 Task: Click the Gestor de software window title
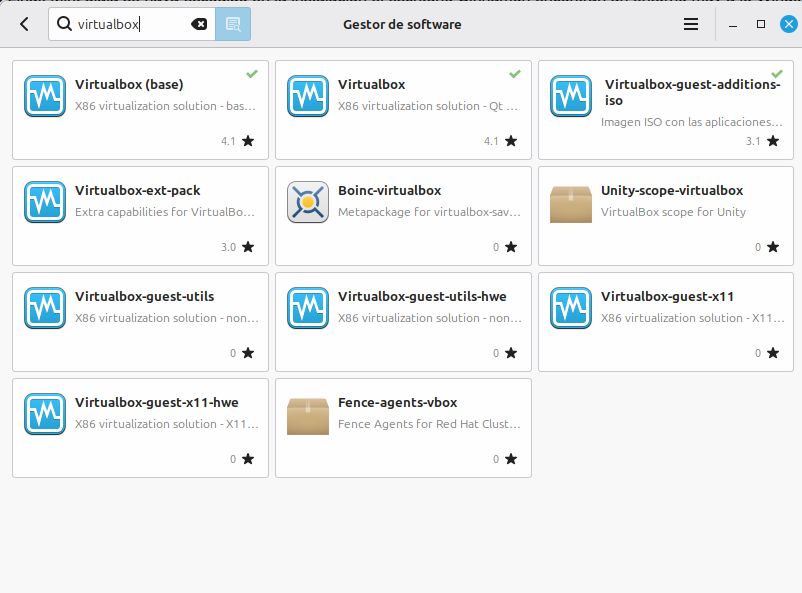pos(402,24)
